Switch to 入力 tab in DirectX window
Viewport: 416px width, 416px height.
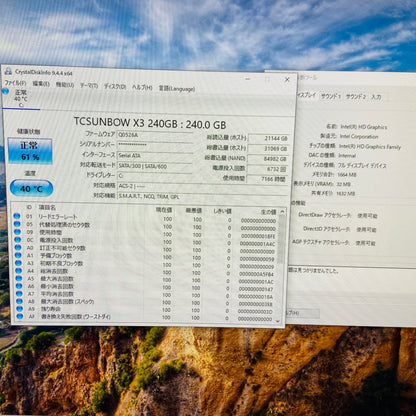[376, 97]
